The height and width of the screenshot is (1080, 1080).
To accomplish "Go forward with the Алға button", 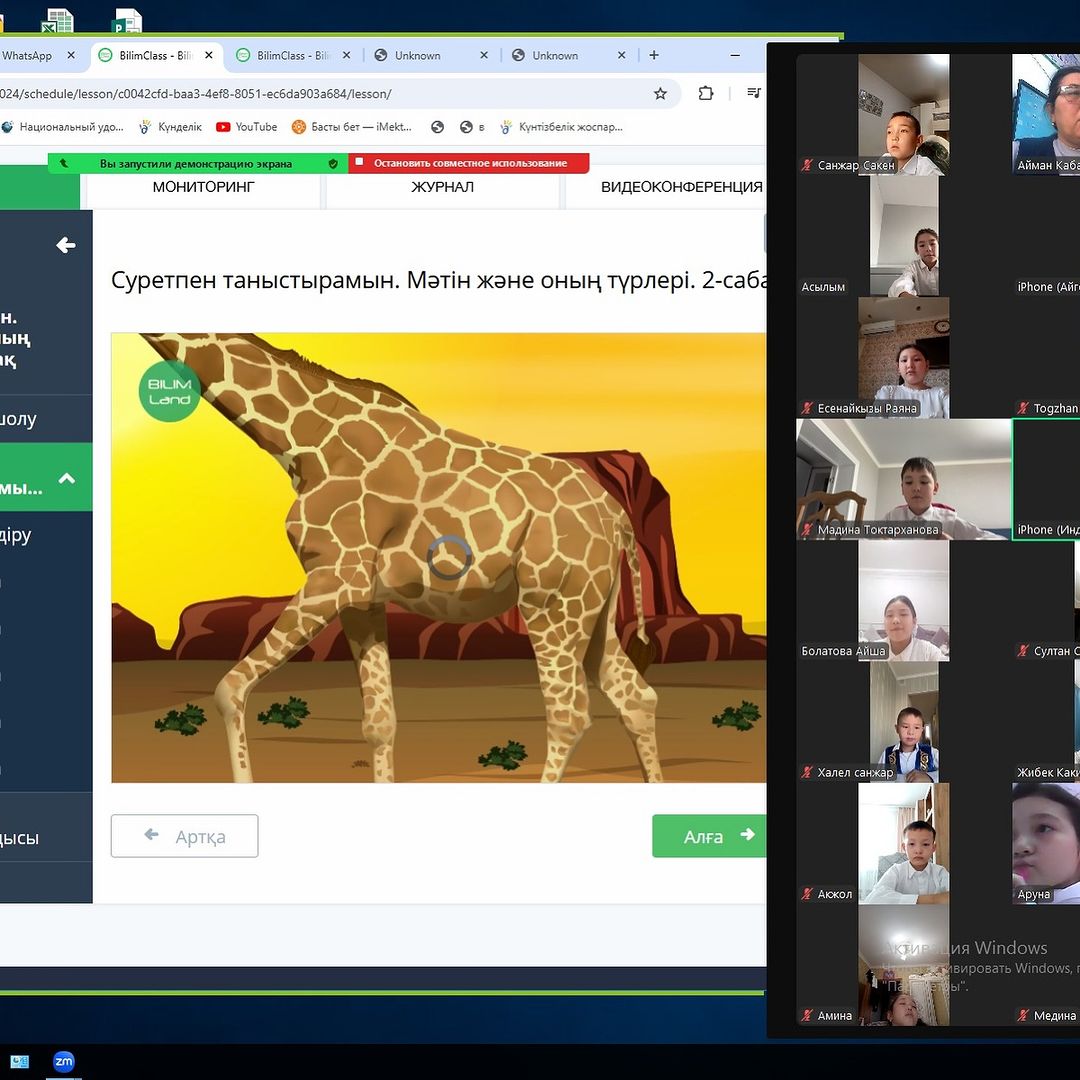I will coord(709,836).
